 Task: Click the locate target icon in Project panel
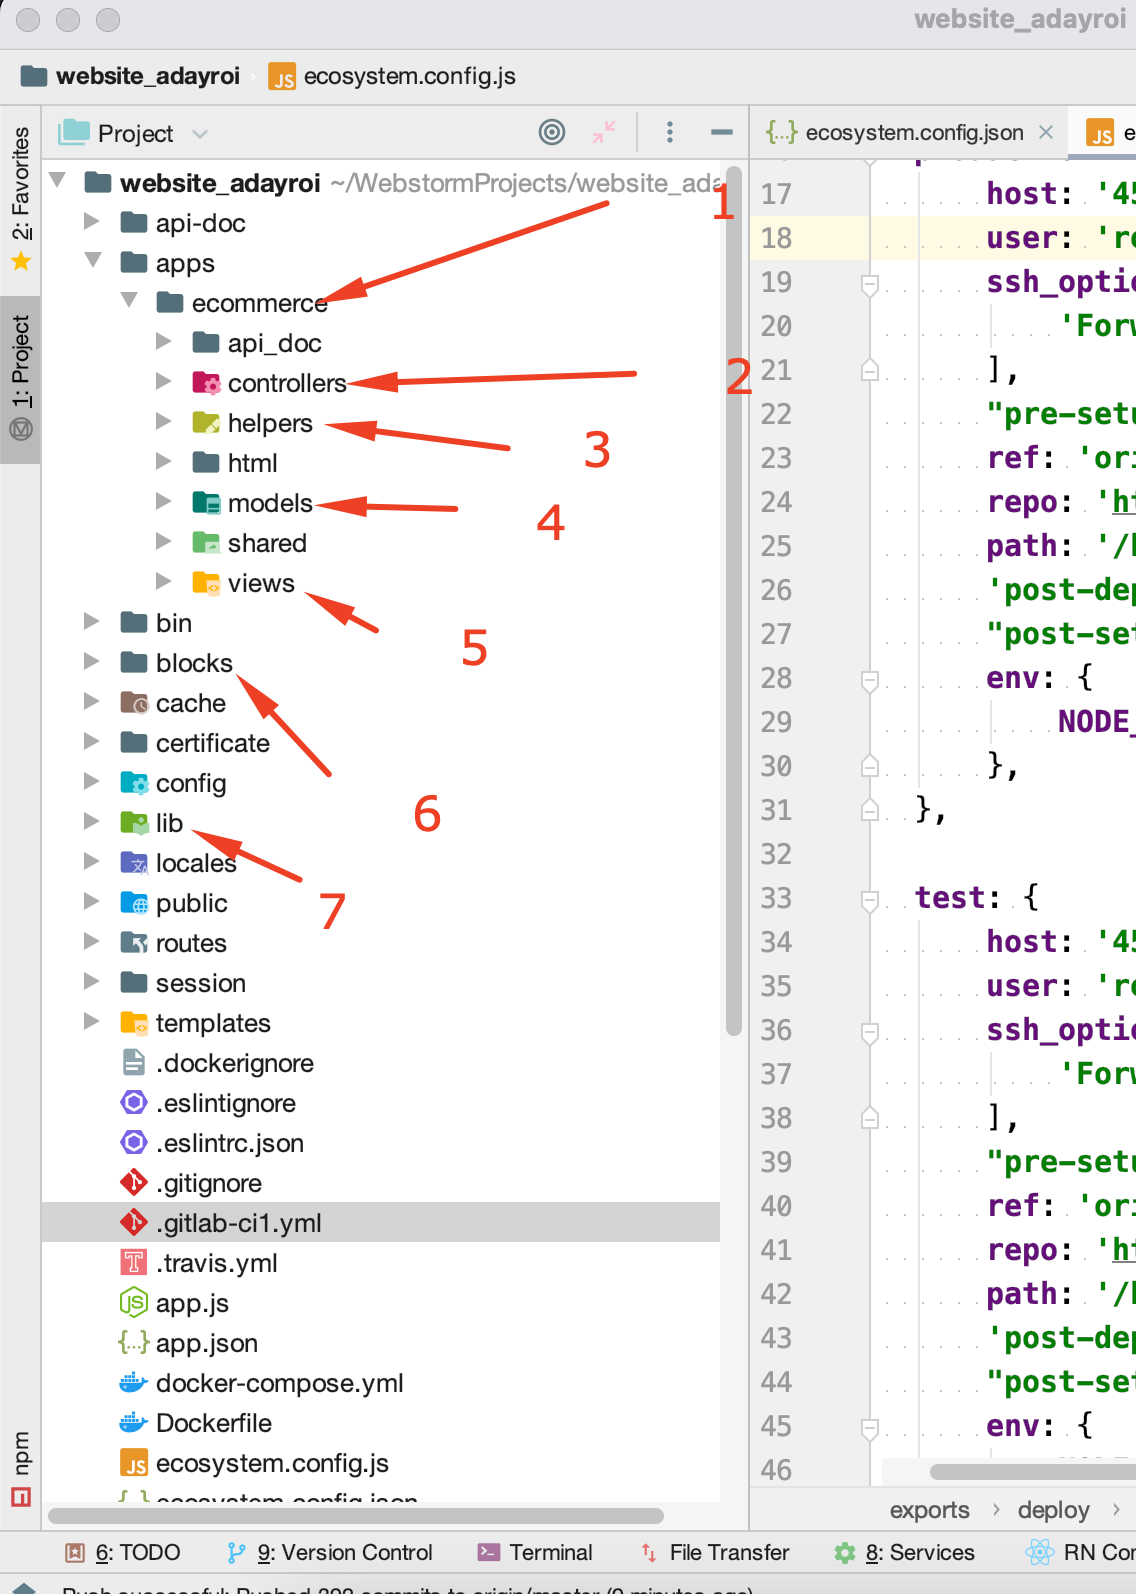pos(552,132)
